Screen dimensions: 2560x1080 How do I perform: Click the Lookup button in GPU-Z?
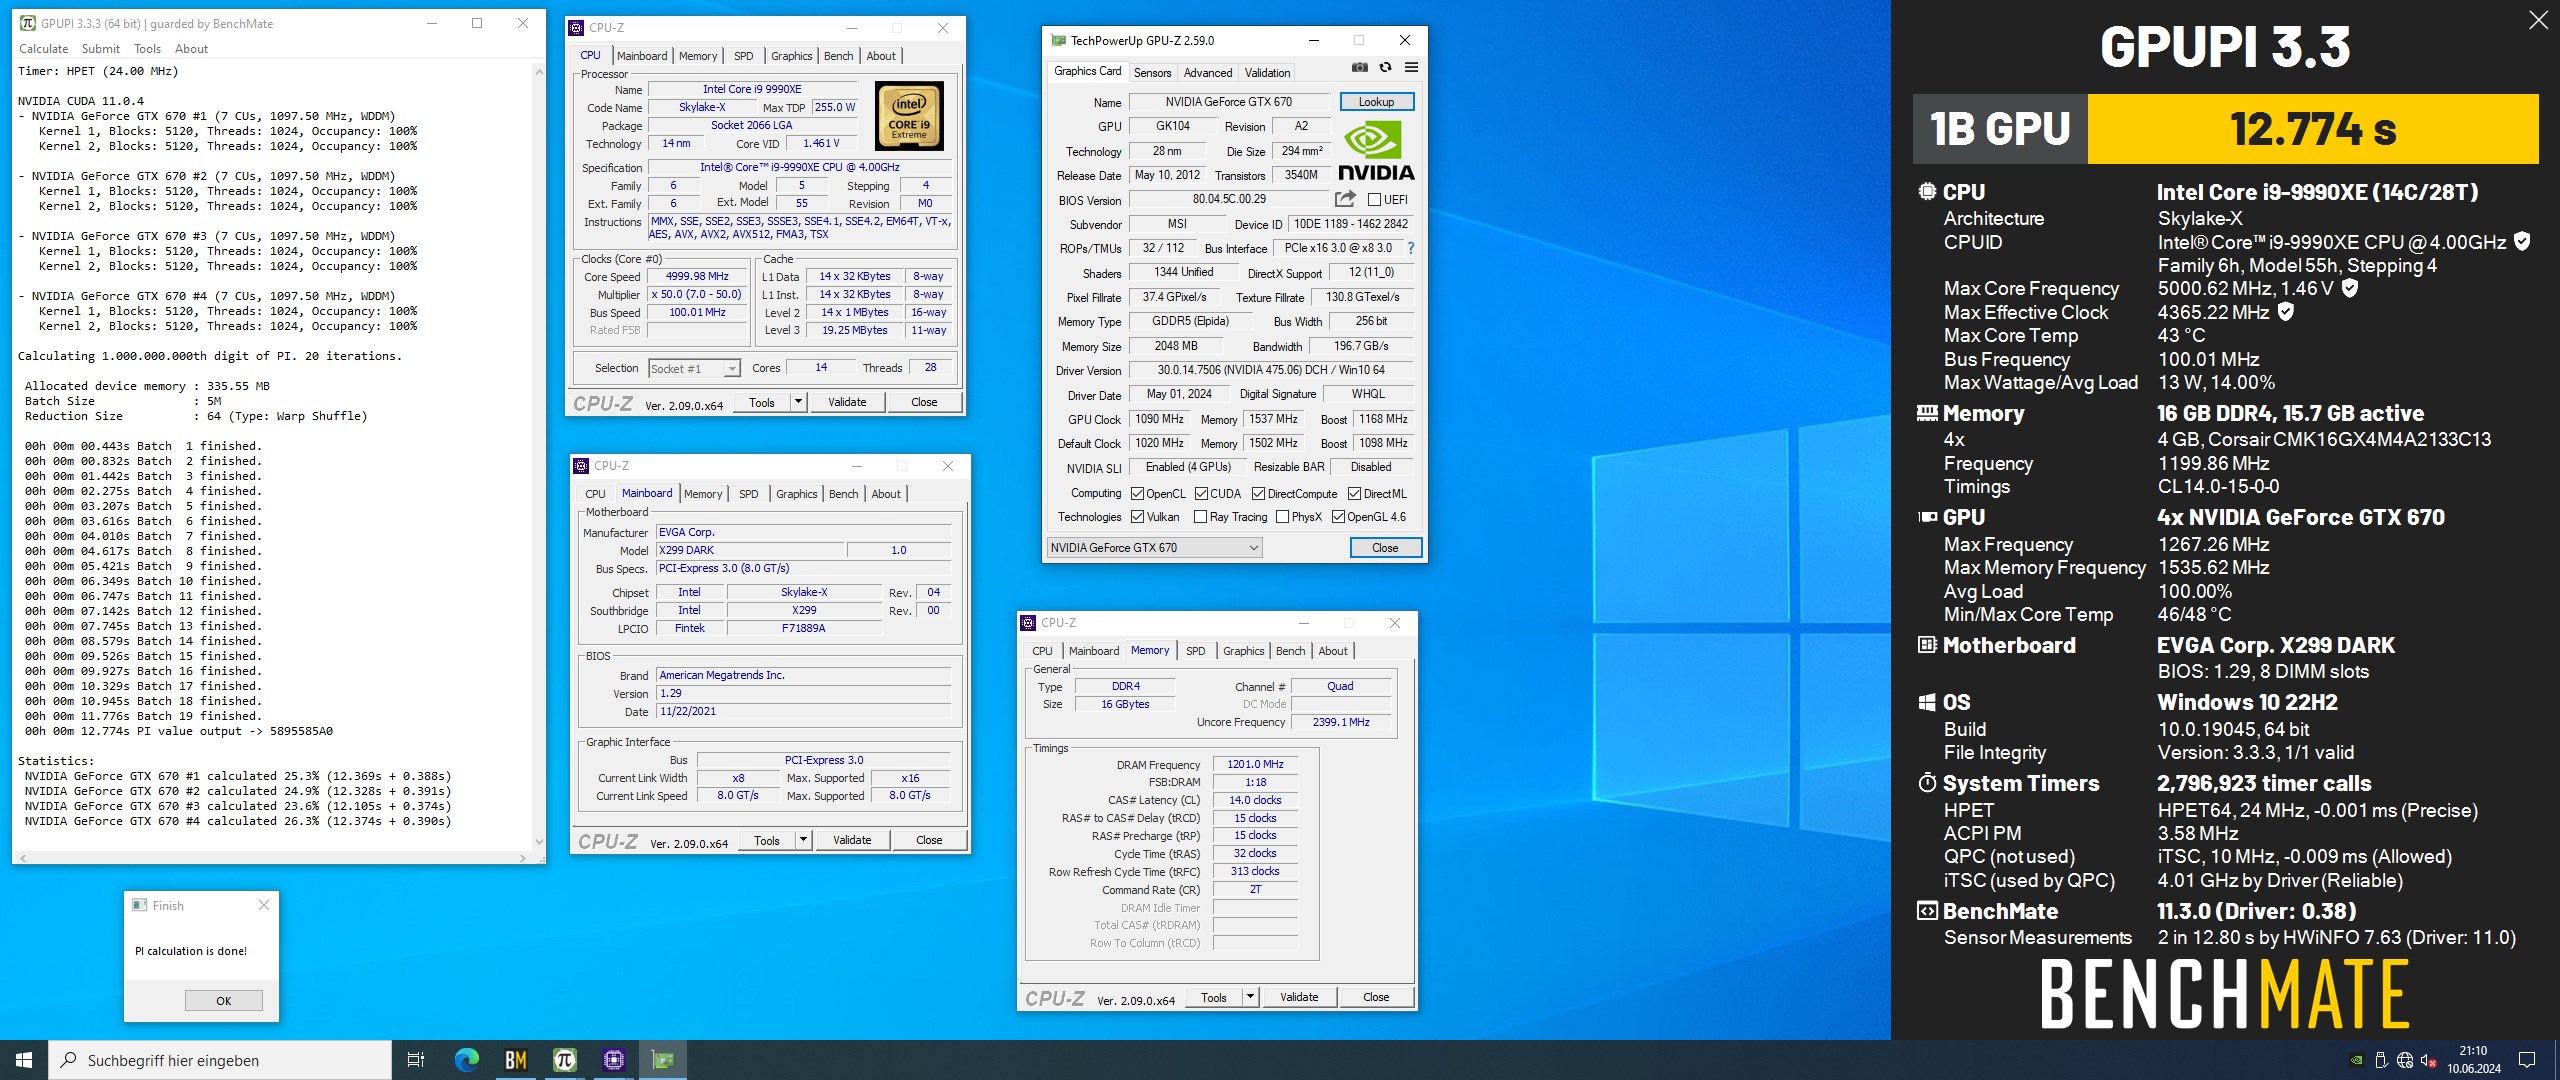pyautogui.click(x=1376, y=102)
